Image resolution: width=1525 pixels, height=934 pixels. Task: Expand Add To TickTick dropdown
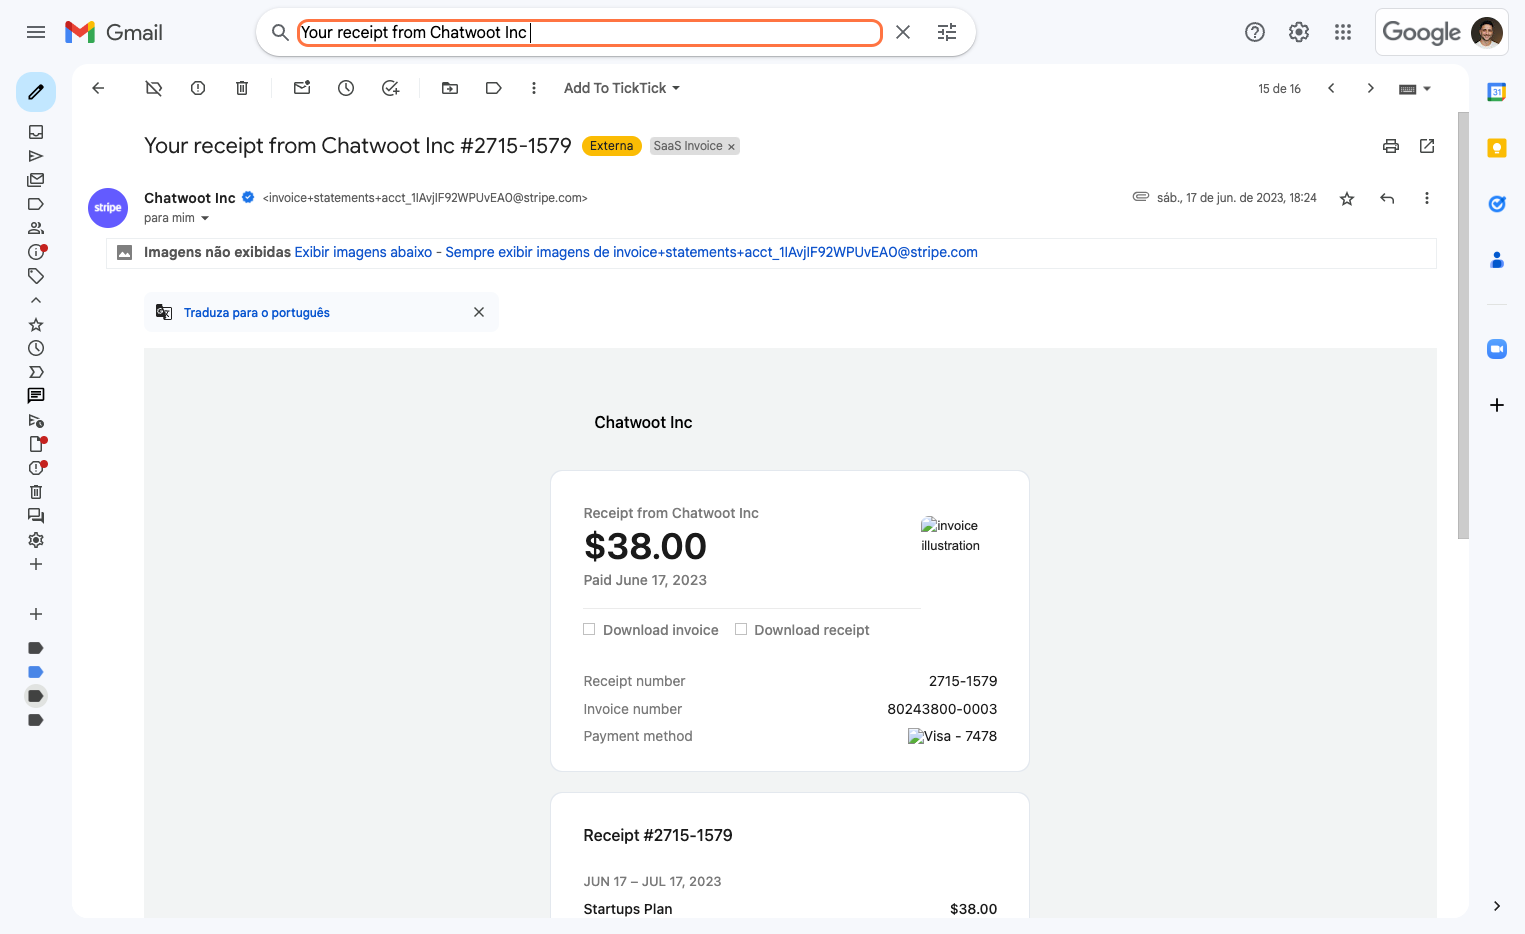[622, 88]
